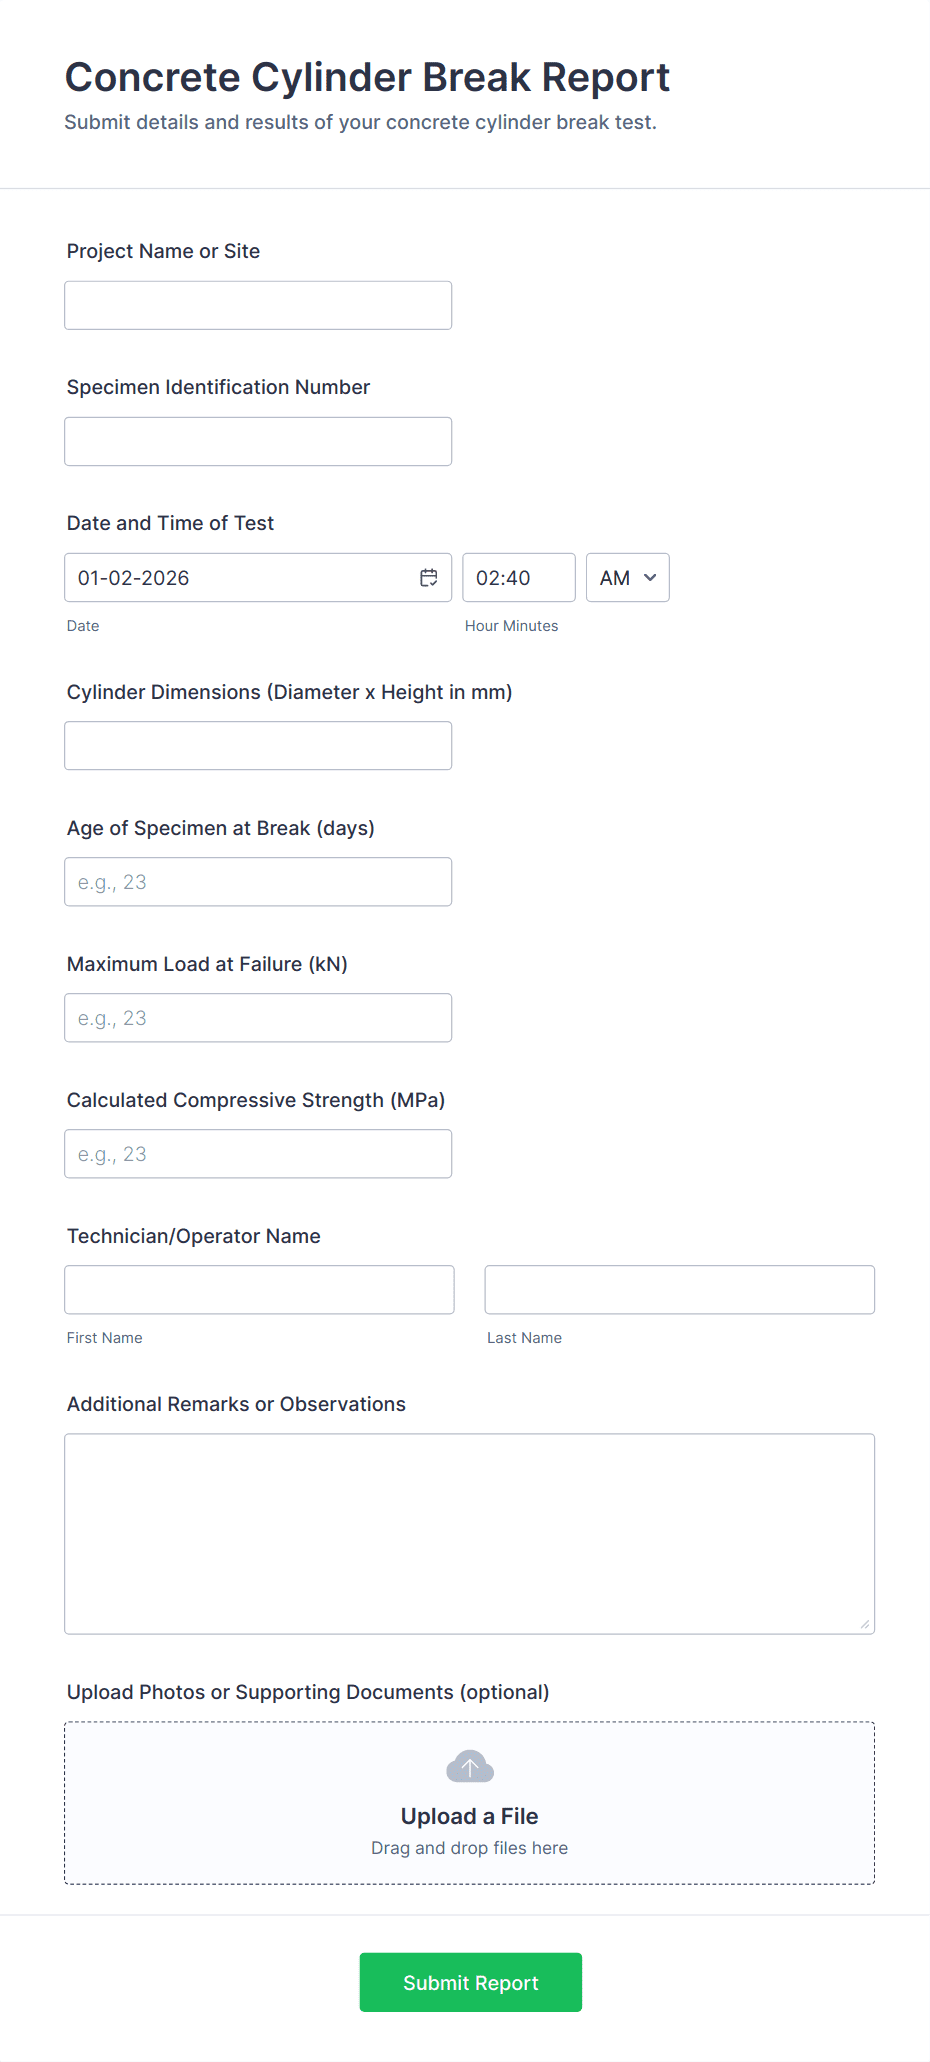This screenshot has width=930, height=2062.
Task: Click the textarea resize handle
Action: point(866,1626)
